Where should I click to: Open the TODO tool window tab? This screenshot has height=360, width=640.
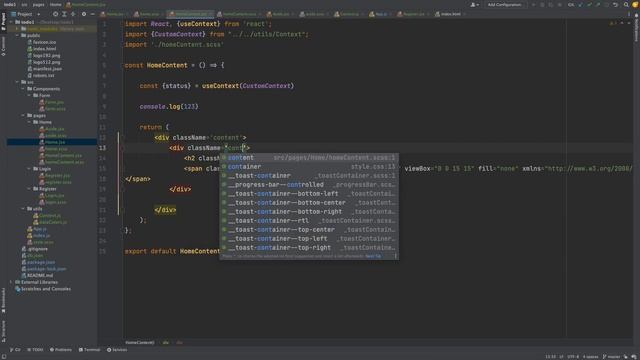pyautogui.click(x=35, y=350)
